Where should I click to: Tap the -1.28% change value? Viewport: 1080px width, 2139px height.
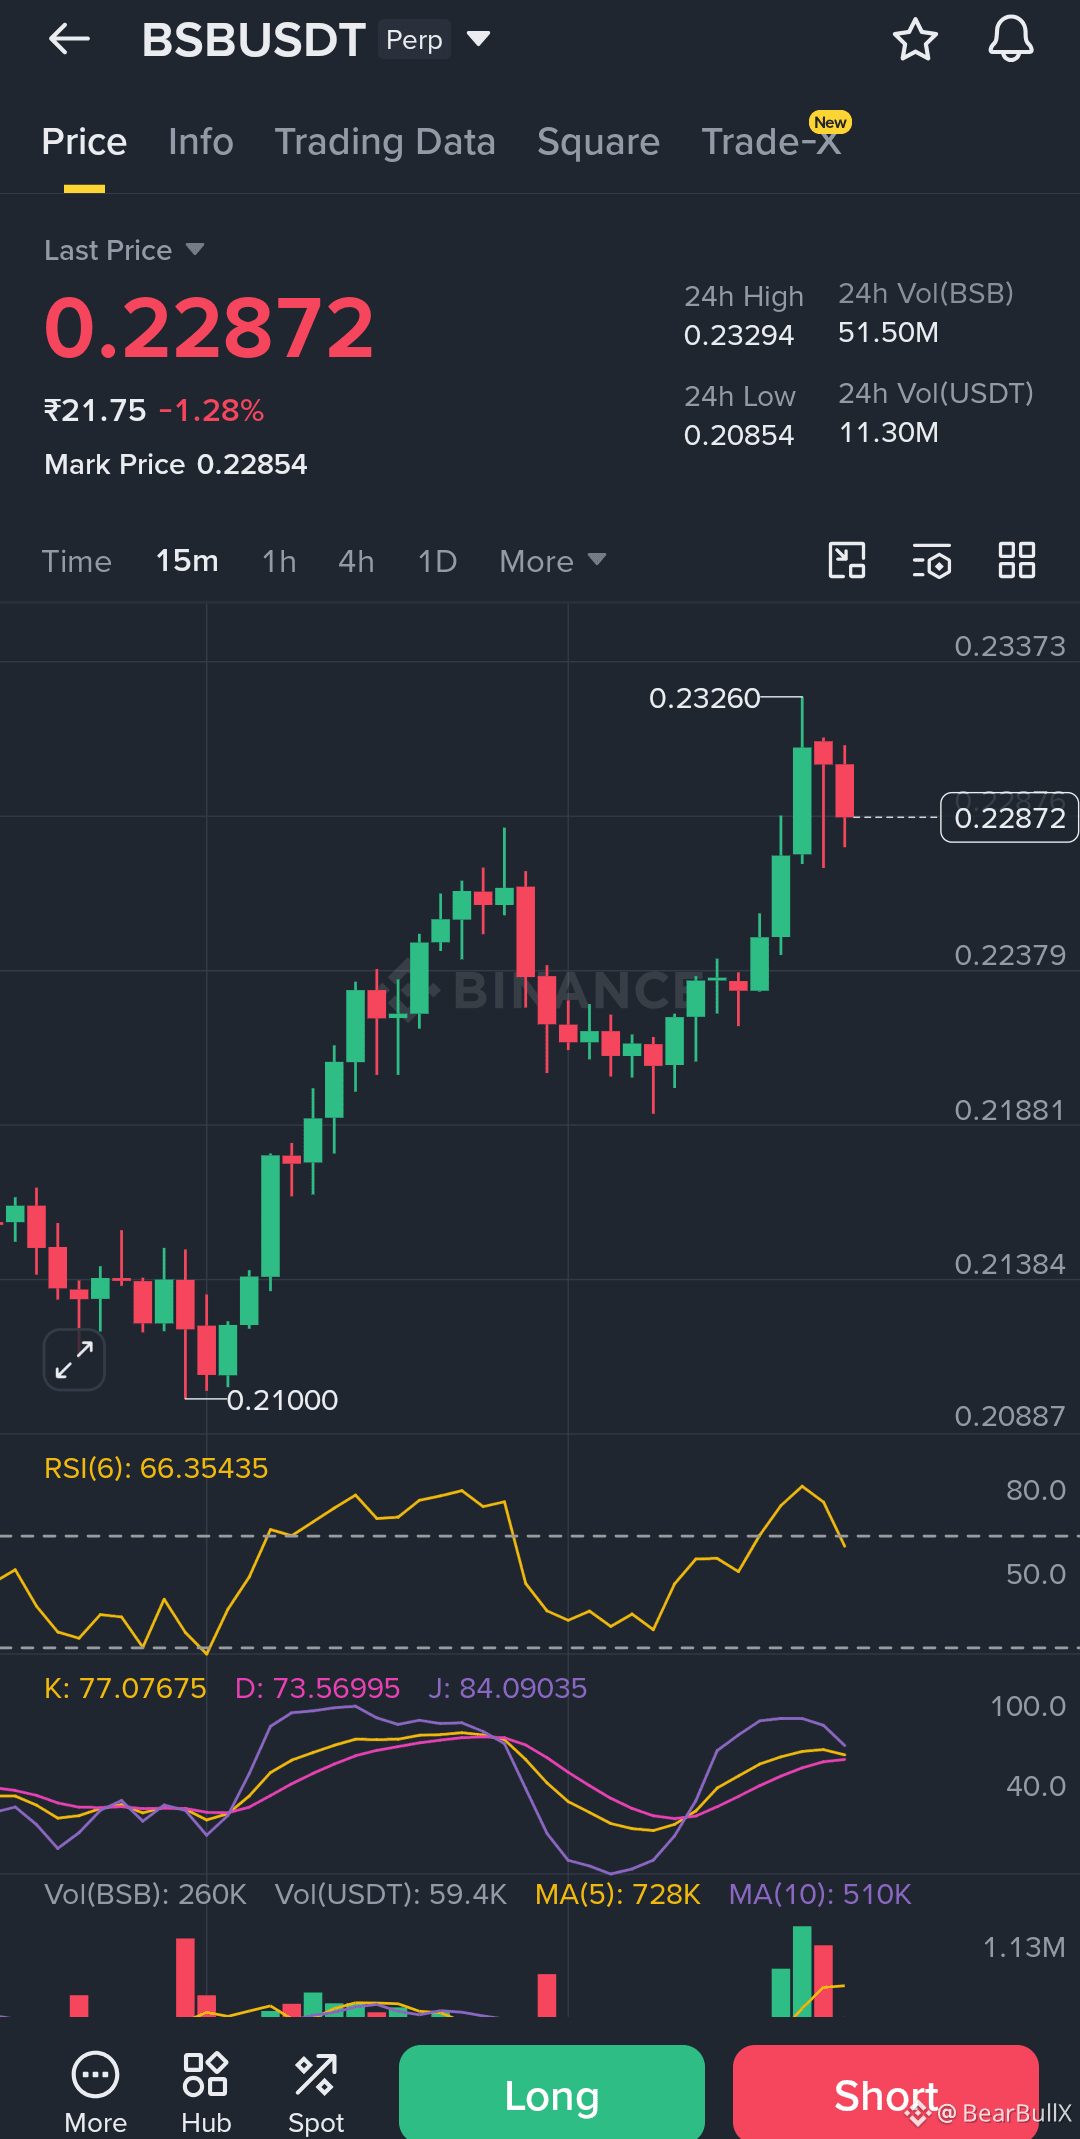(x=211, y=410)
